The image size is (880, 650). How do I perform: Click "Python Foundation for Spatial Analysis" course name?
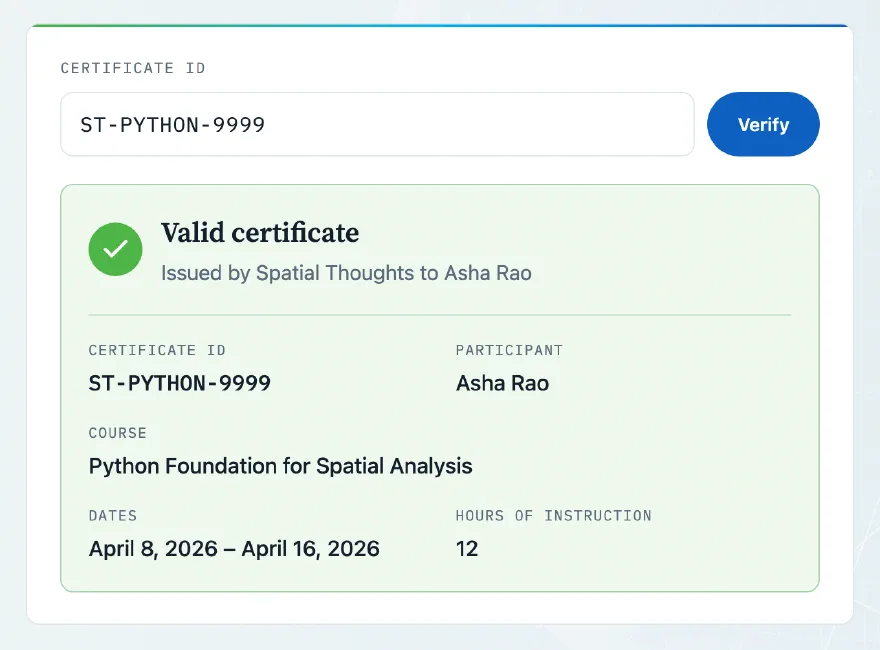click(x=281, y=466)
